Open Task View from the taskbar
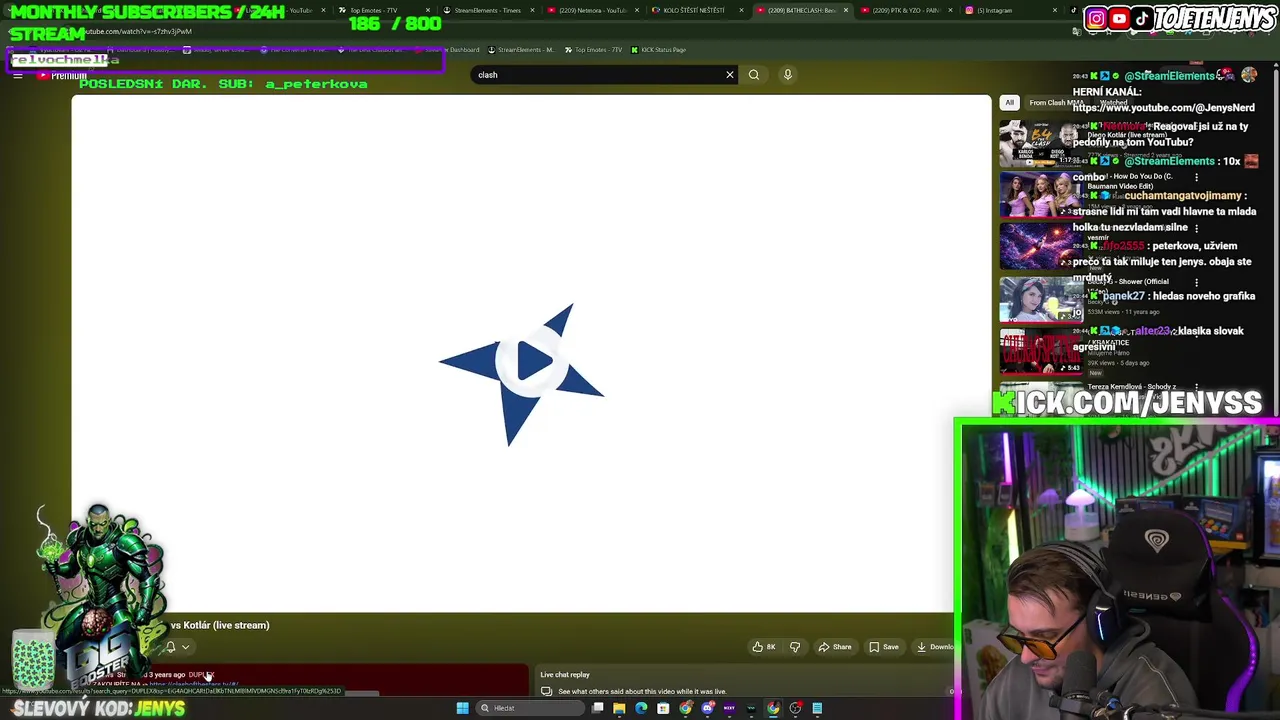Screen dimensions: 1280x720 (597, 708)
